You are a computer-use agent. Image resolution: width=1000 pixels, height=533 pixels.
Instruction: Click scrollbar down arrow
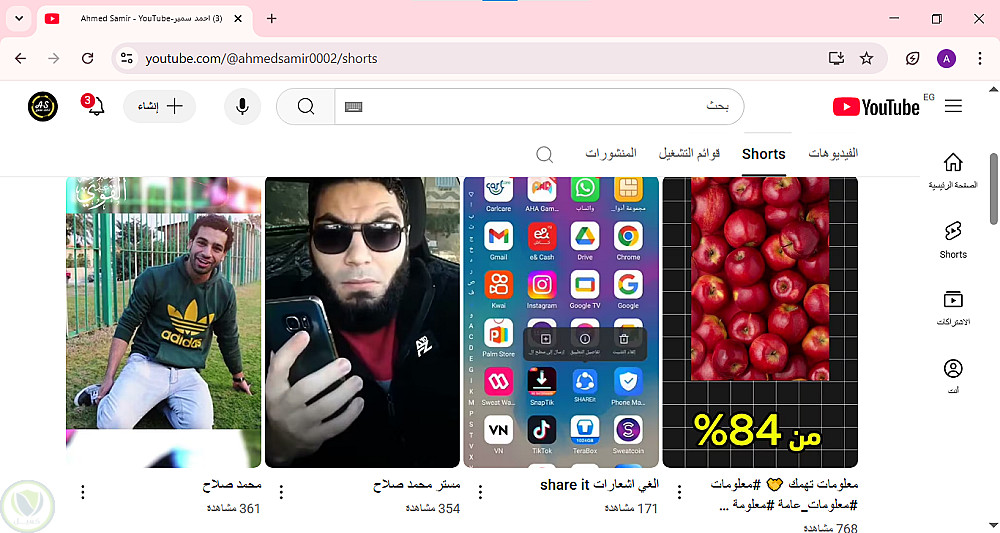993,527
